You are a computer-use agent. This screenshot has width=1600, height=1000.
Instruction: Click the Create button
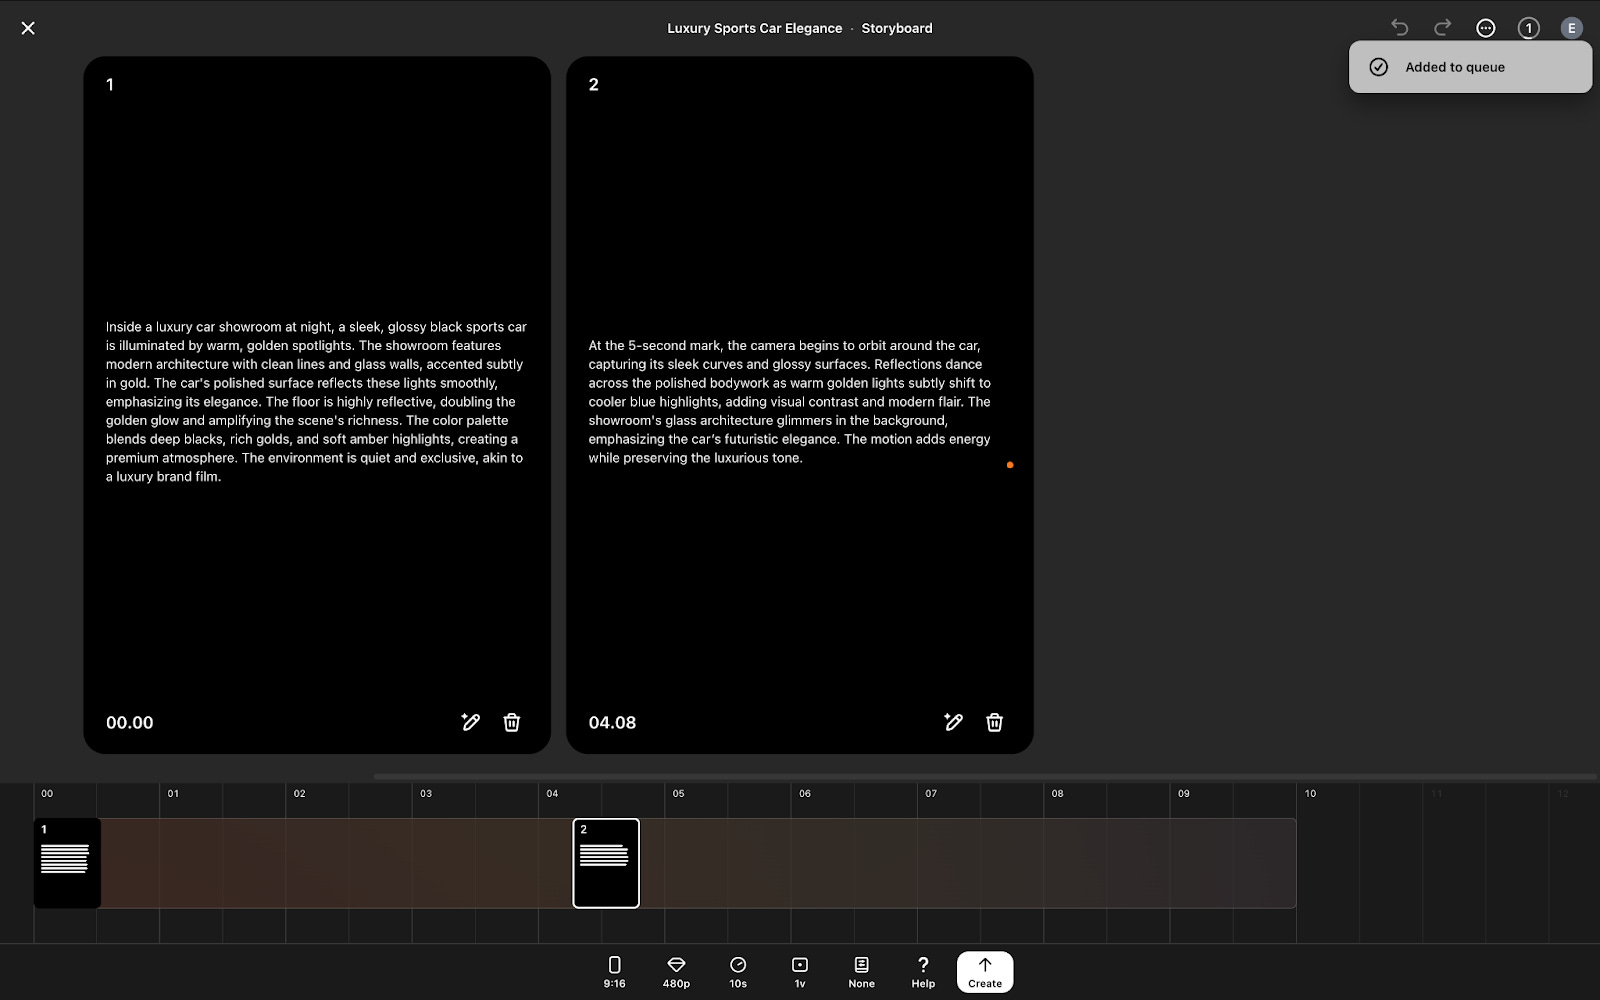tap(985, 972)
